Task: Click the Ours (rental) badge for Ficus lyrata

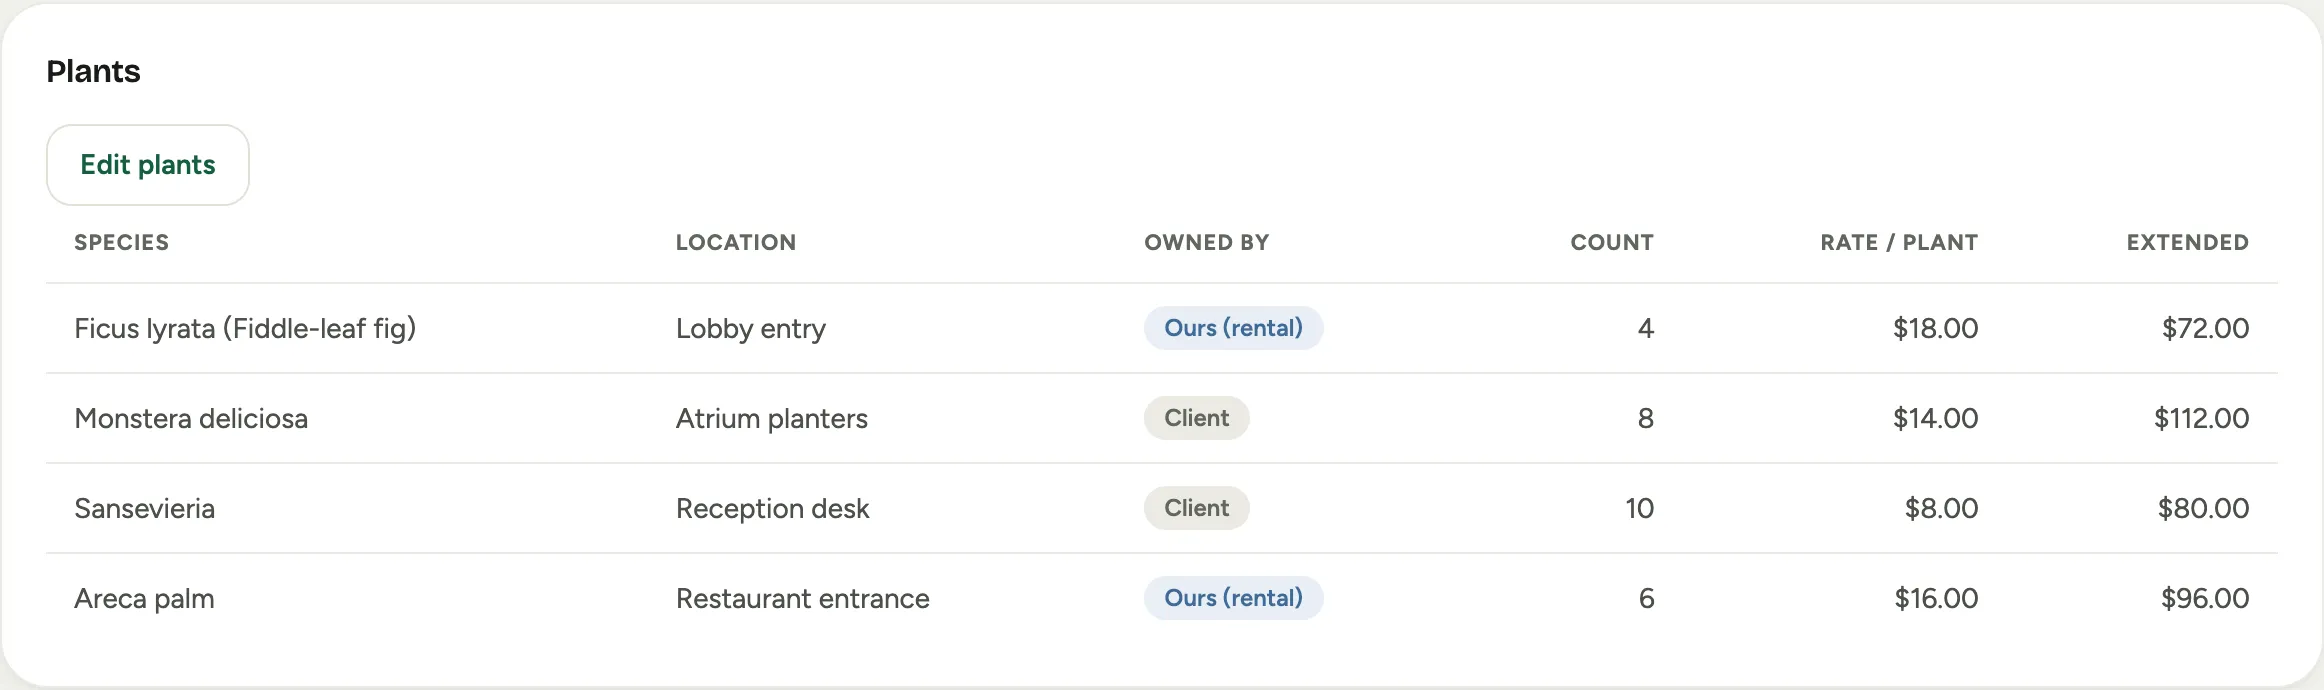Action: click(1233, 328)
